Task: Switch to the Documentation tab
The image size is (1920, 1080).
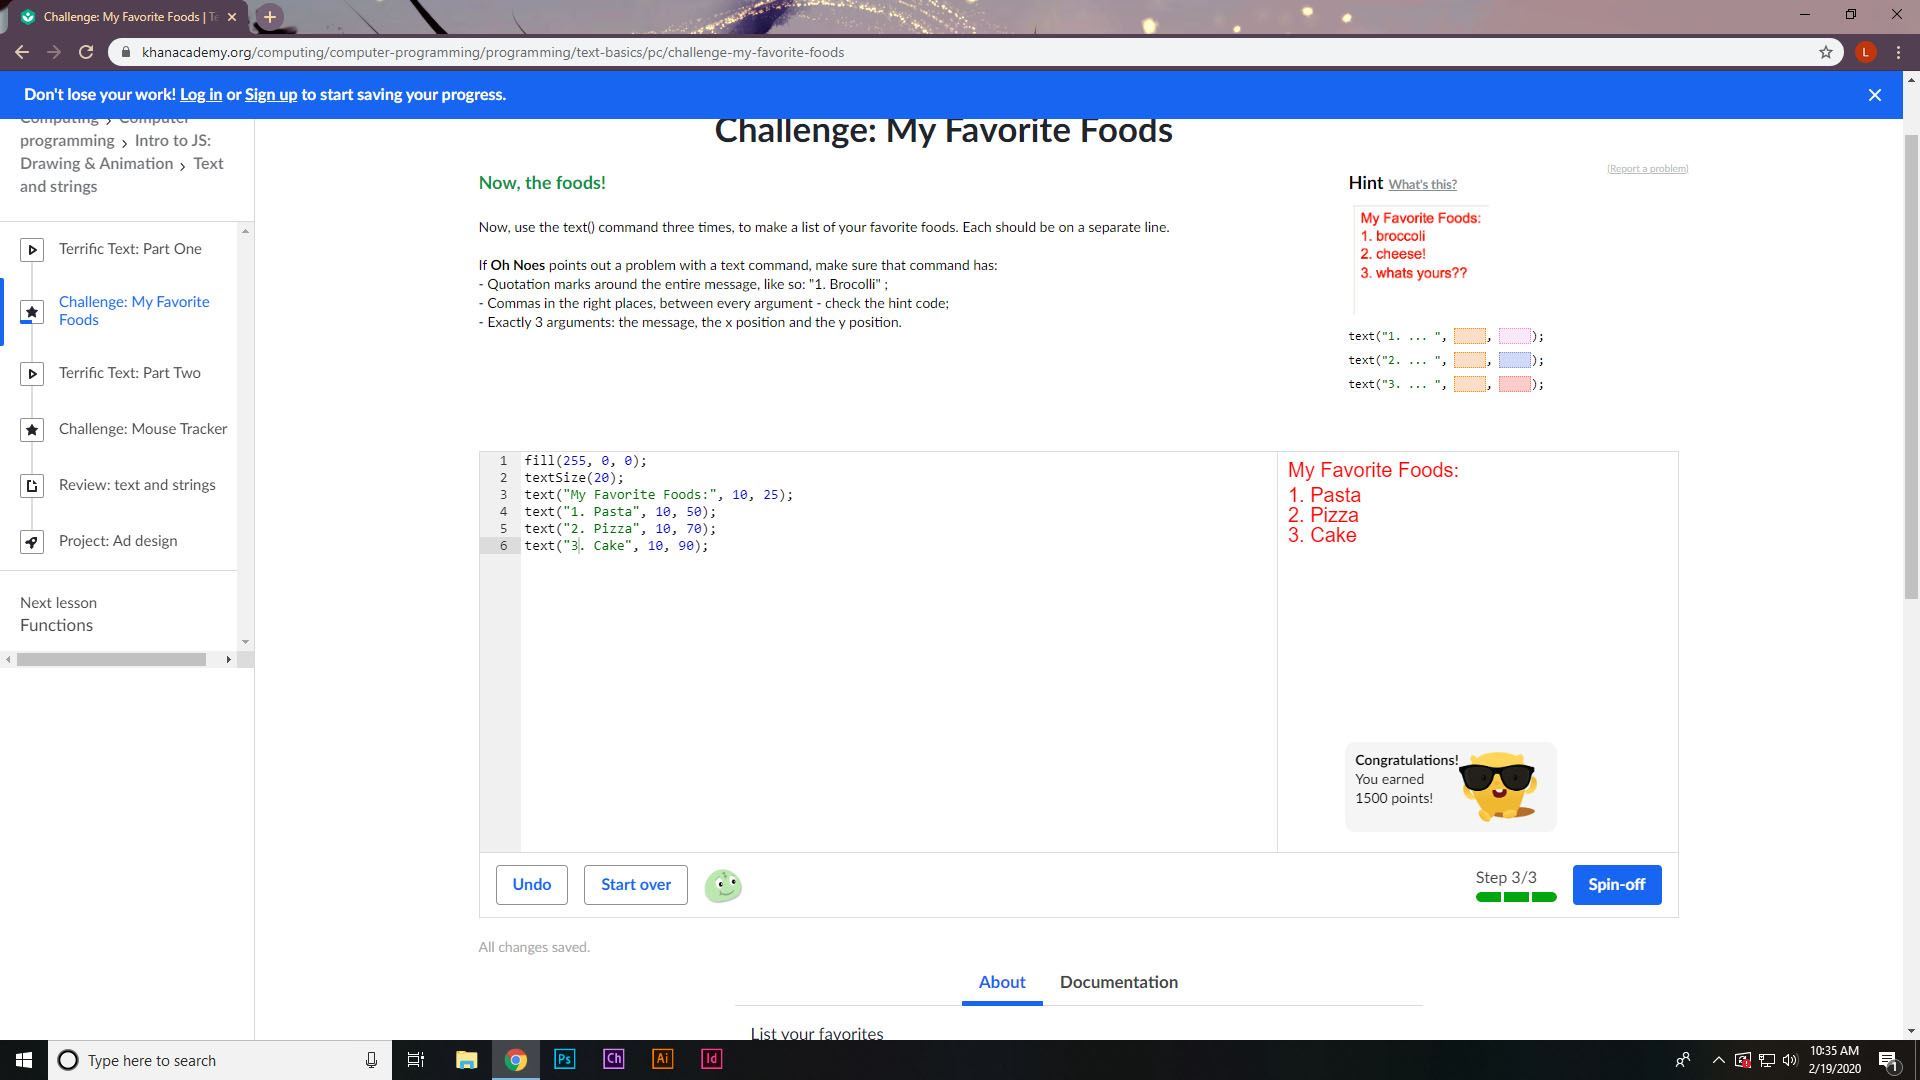Action: 1118,982
